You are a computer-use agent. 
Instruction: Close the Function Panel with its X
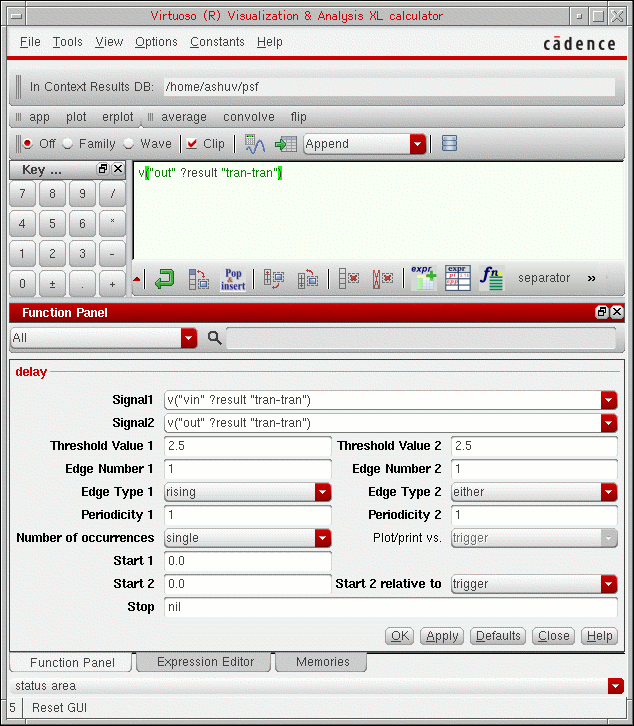[617, 312]
